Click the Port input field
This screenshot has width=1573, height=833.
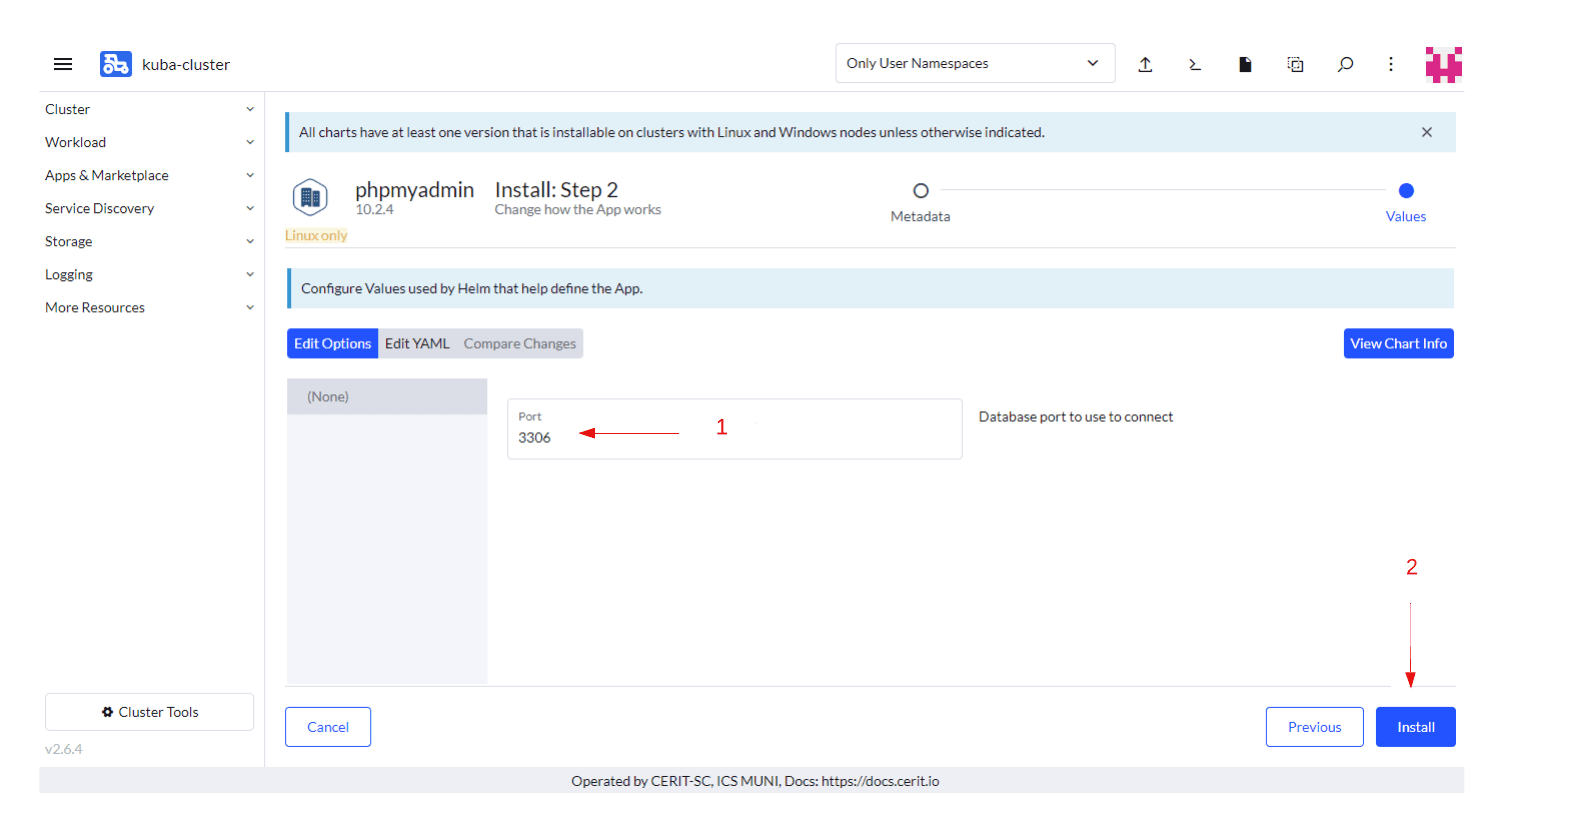[x=734, y=437]
